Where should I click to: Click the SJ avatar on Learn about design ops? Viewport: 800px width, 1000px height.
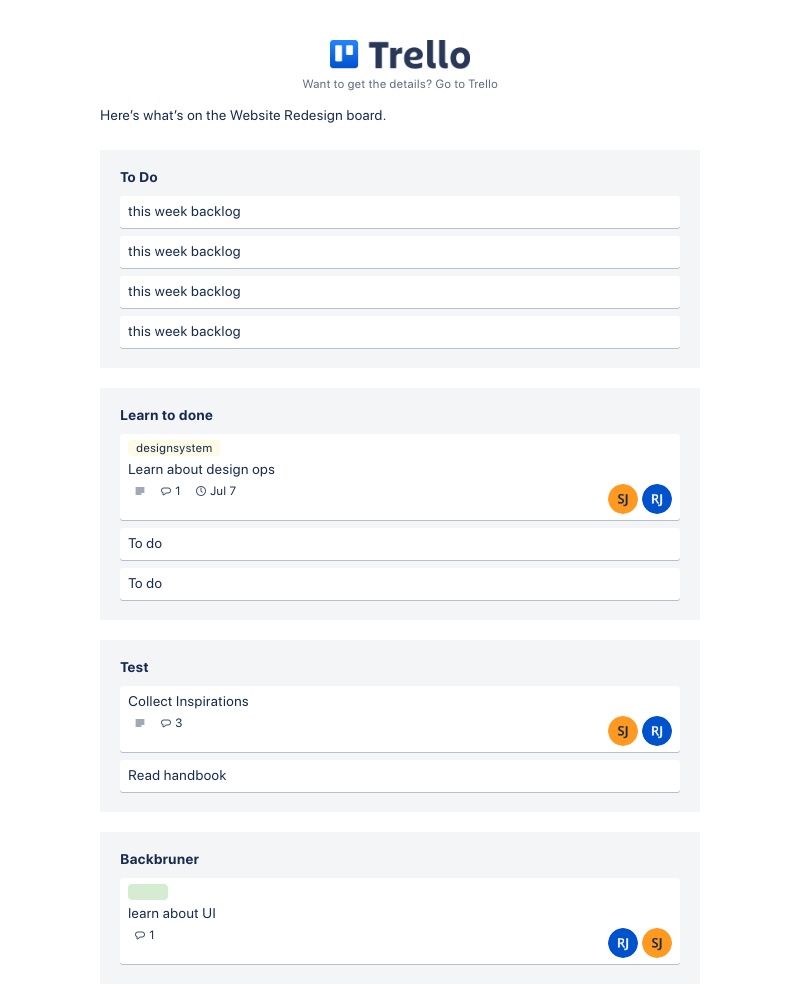click(x=623, y=498)
